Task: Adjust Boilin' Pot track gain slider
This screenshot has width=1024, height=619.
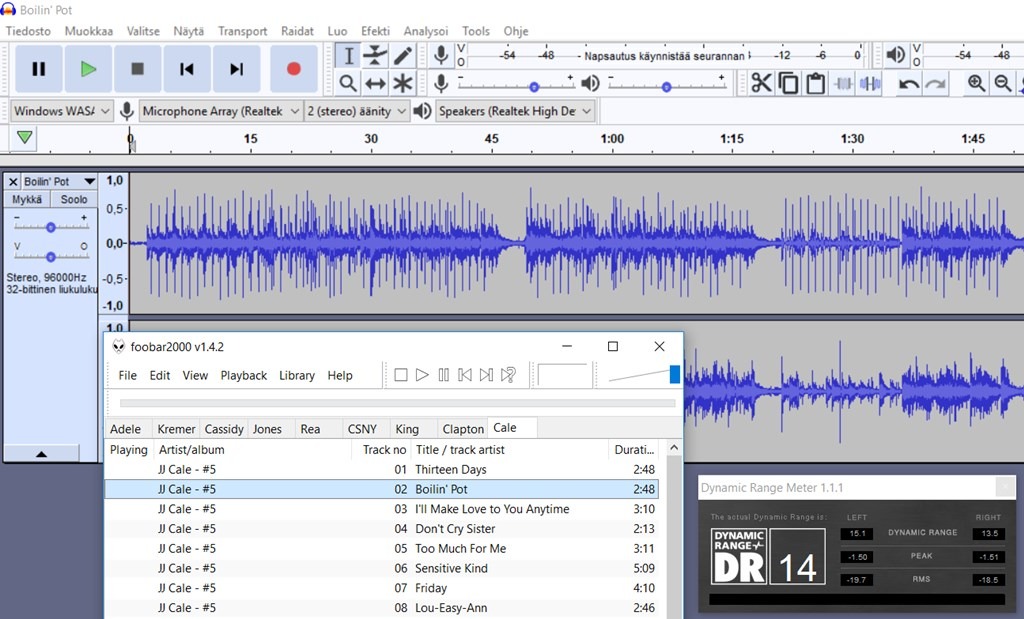Action: tap(51, 227)
